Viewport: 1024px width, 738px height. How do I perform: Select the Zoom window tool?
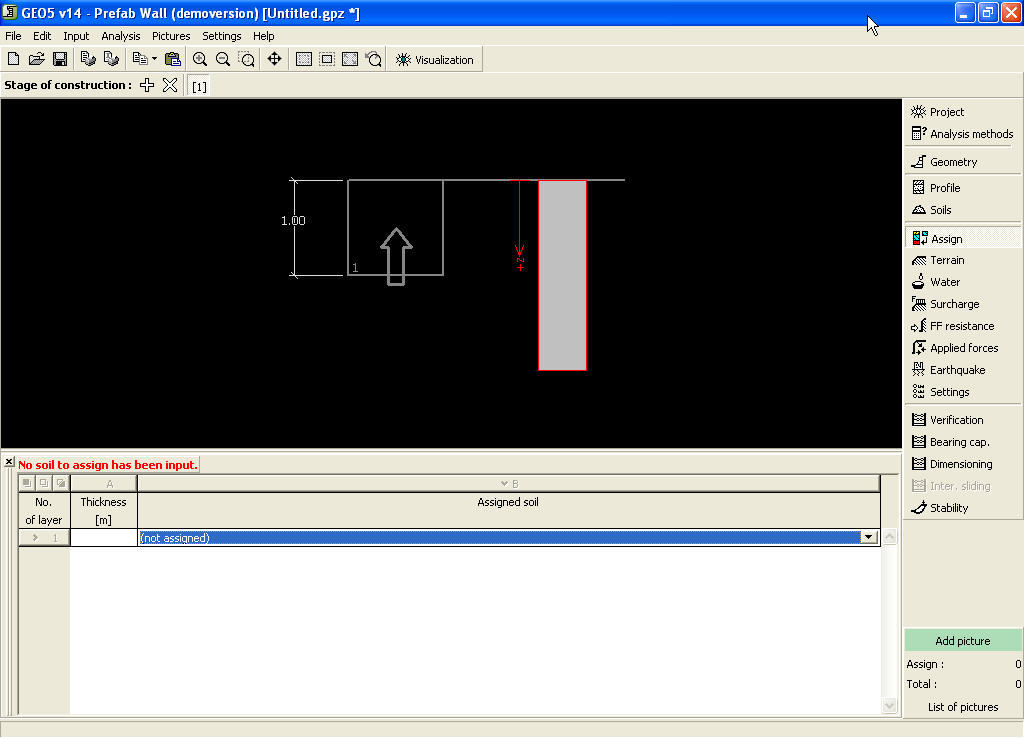(246, 59)
